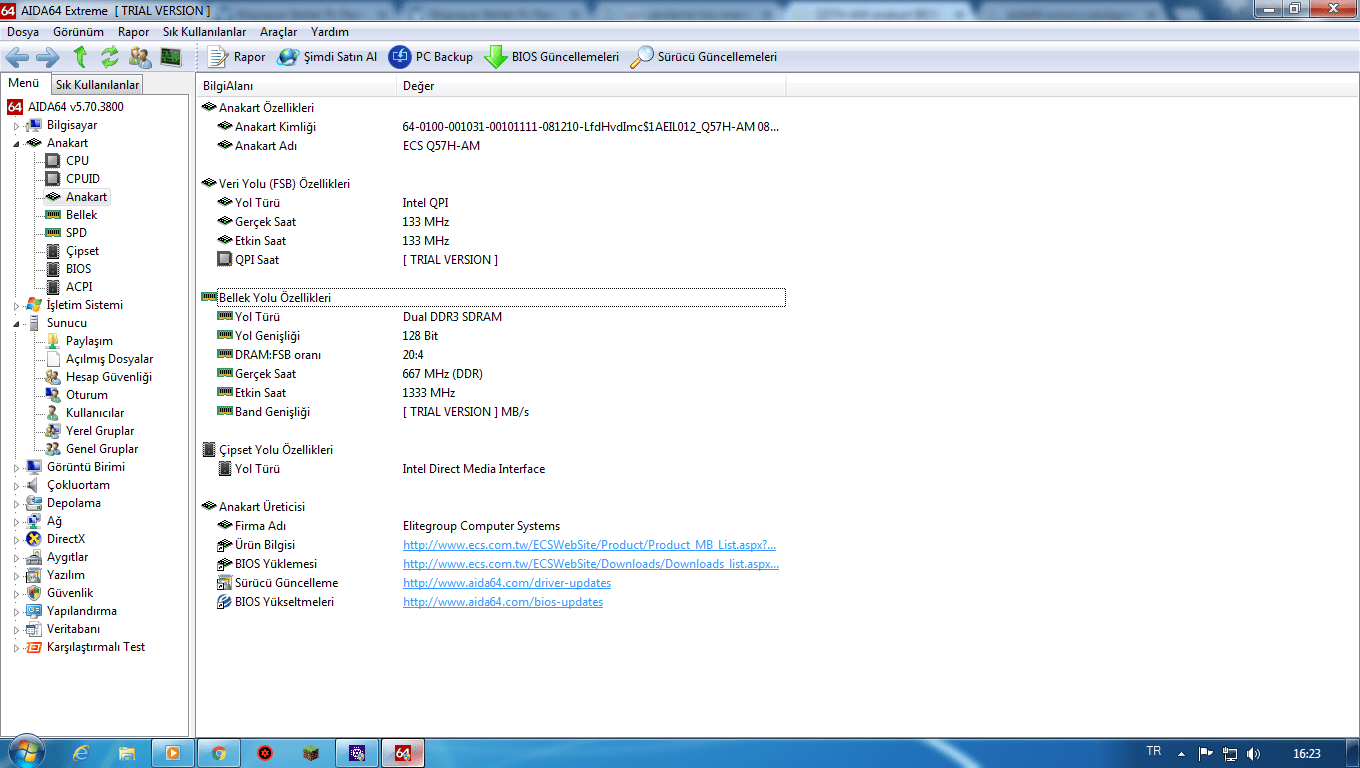Screen dimensions: 1360x768
Task: Click the TR language indicator in tray
Action: point(1154,751)
